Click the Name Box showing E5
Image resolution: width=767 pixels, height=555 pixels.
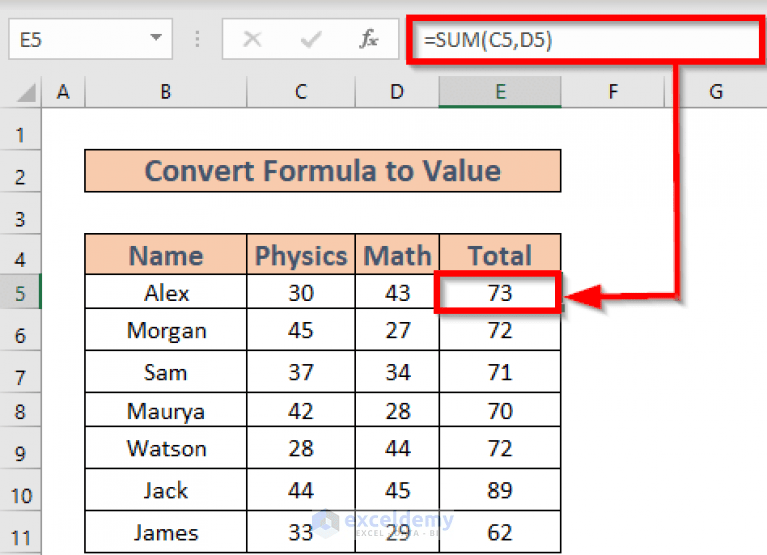pyautogui.click(x=90, y=39)
